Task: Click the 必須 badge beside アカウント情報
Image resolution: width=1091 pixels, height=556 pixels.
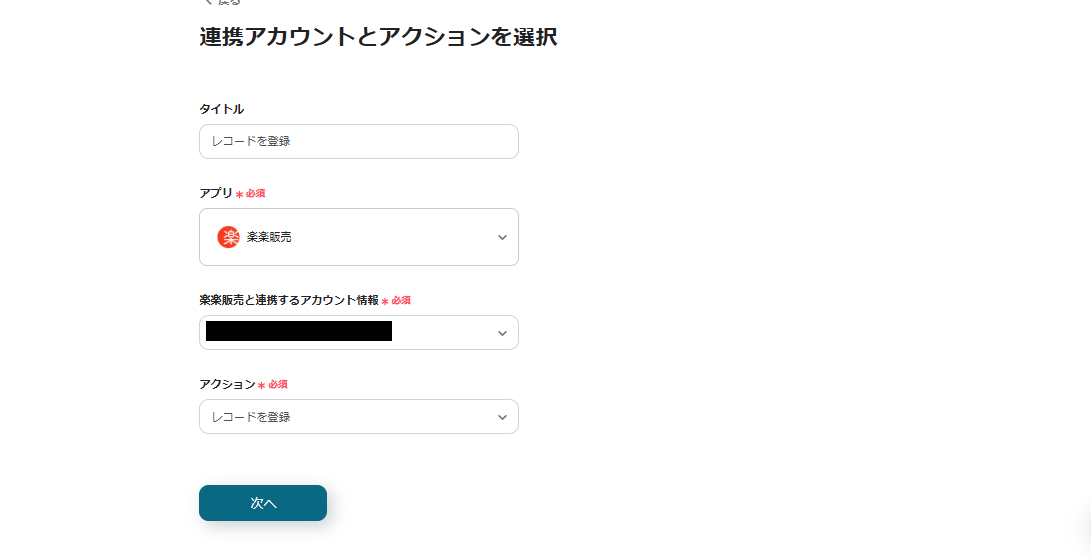Action: tap(401, 300)
